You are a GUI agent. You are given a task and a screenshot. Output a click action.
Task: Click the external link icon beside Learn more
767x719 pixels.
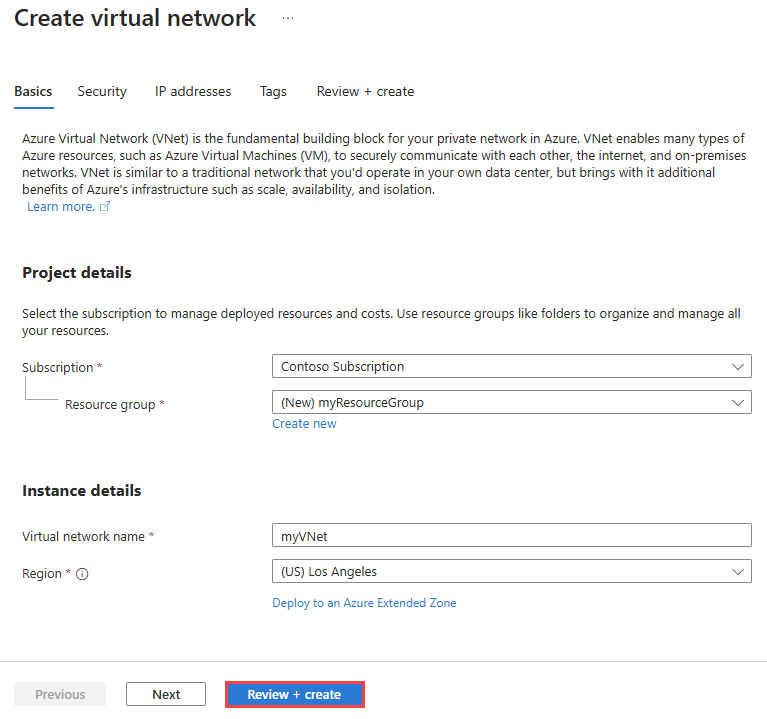pyautogui.click(x=105, y=207)
